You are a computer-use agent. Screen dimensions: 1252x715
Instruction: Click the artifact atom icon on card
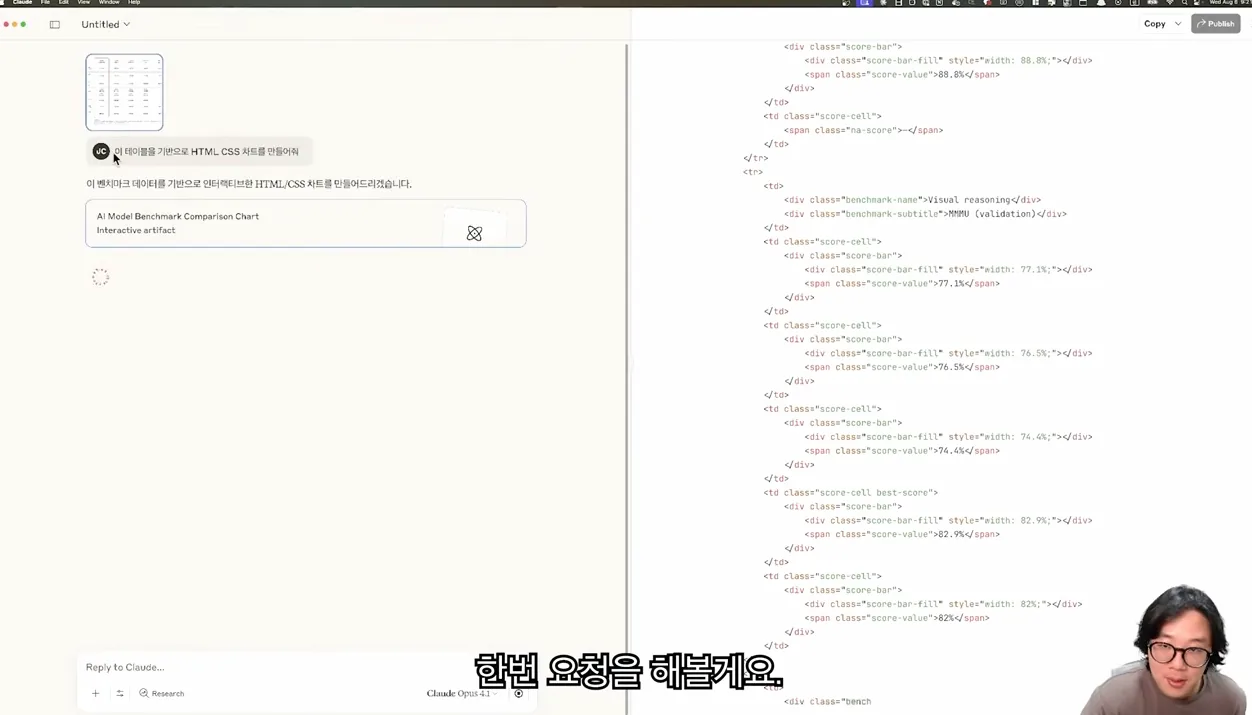pyautogui.click(x=474, y=233)
